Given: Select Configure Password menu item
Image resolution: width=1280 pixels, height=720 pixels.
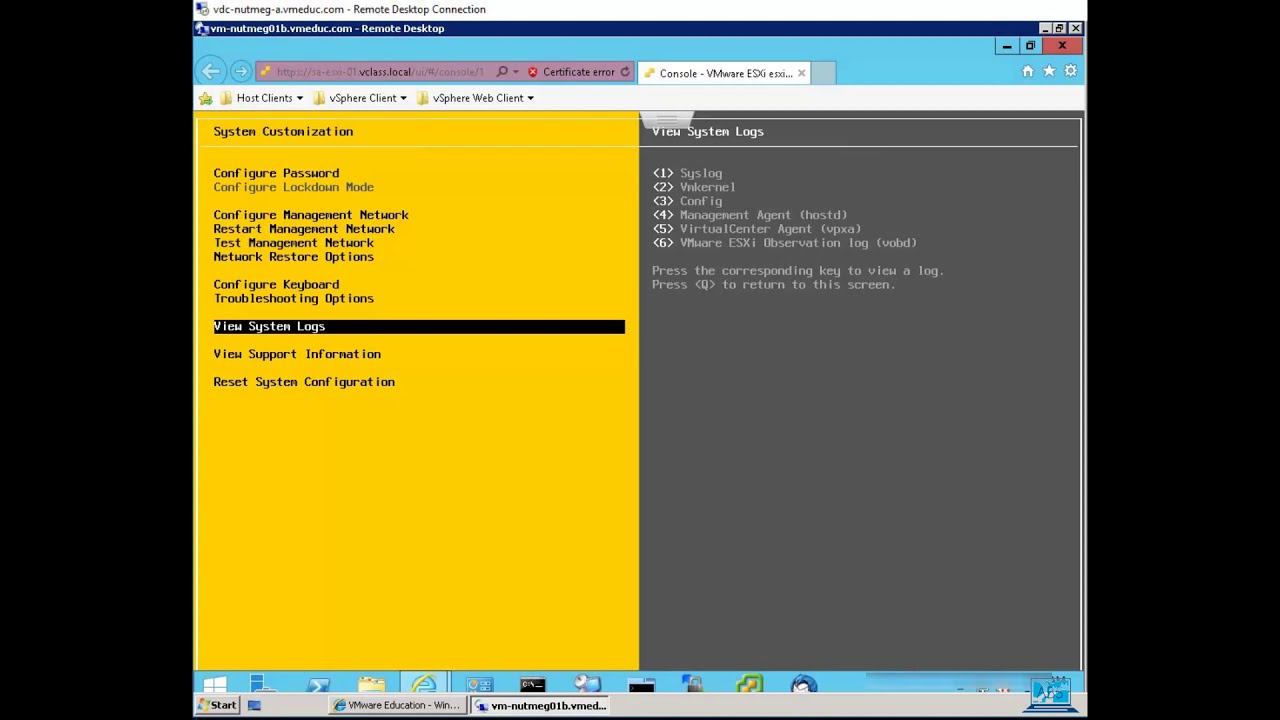Looking at the screenshot, I should click(x=276, y=173).
